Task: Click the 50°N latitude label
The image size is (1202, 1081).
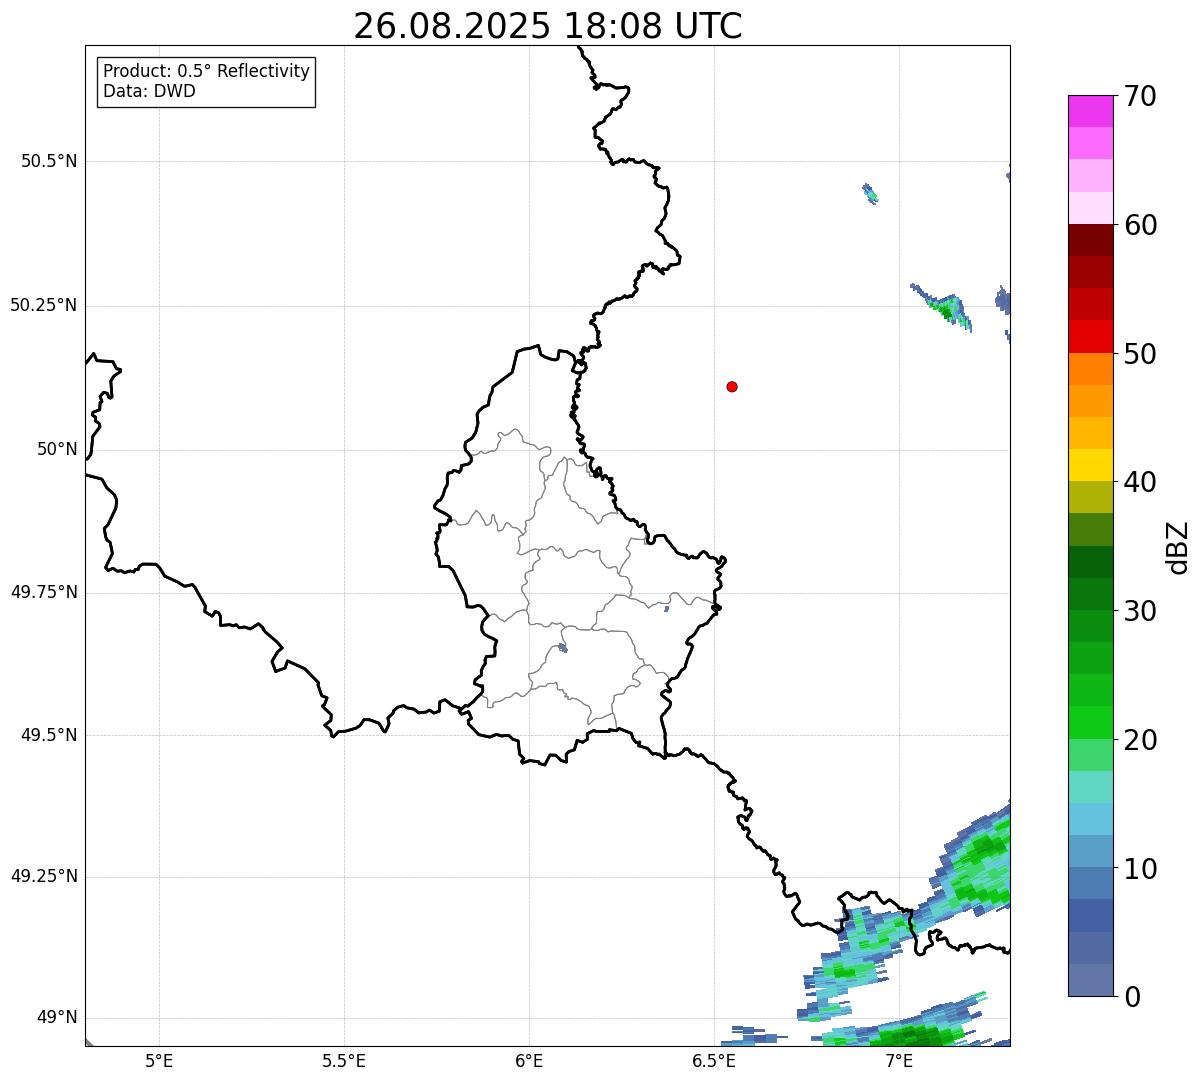Action: 57,449
